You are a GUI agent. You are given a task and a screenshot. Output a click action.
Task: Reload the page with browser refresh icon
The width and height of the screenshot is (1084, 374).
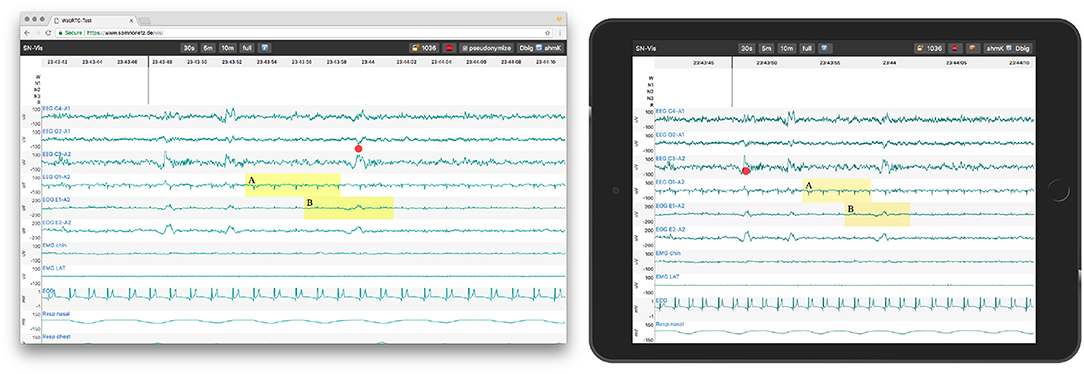pyautogui.click(x=48, y=32)
